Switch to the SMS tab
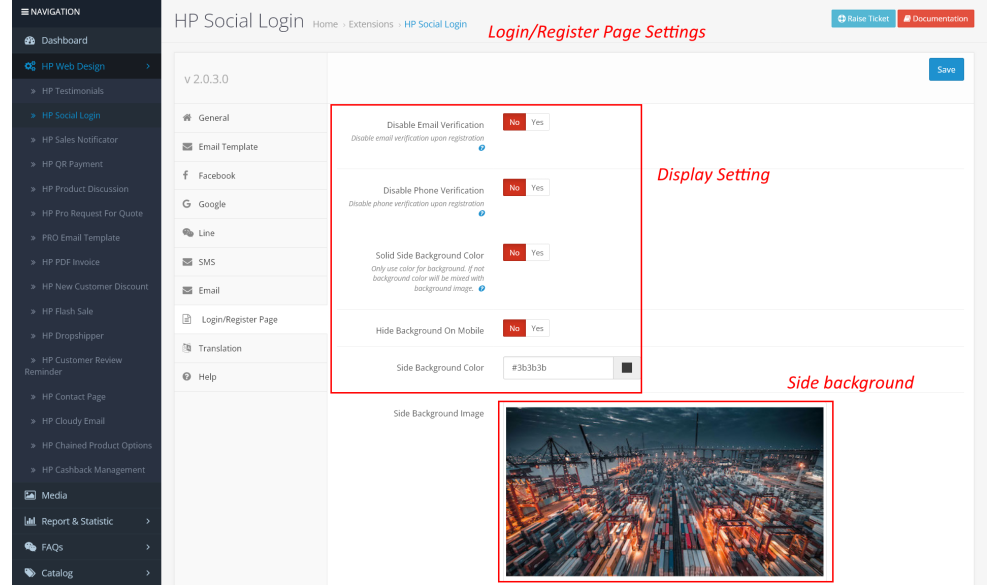Viewport: 1000px width, 585px height. point(251,262)
